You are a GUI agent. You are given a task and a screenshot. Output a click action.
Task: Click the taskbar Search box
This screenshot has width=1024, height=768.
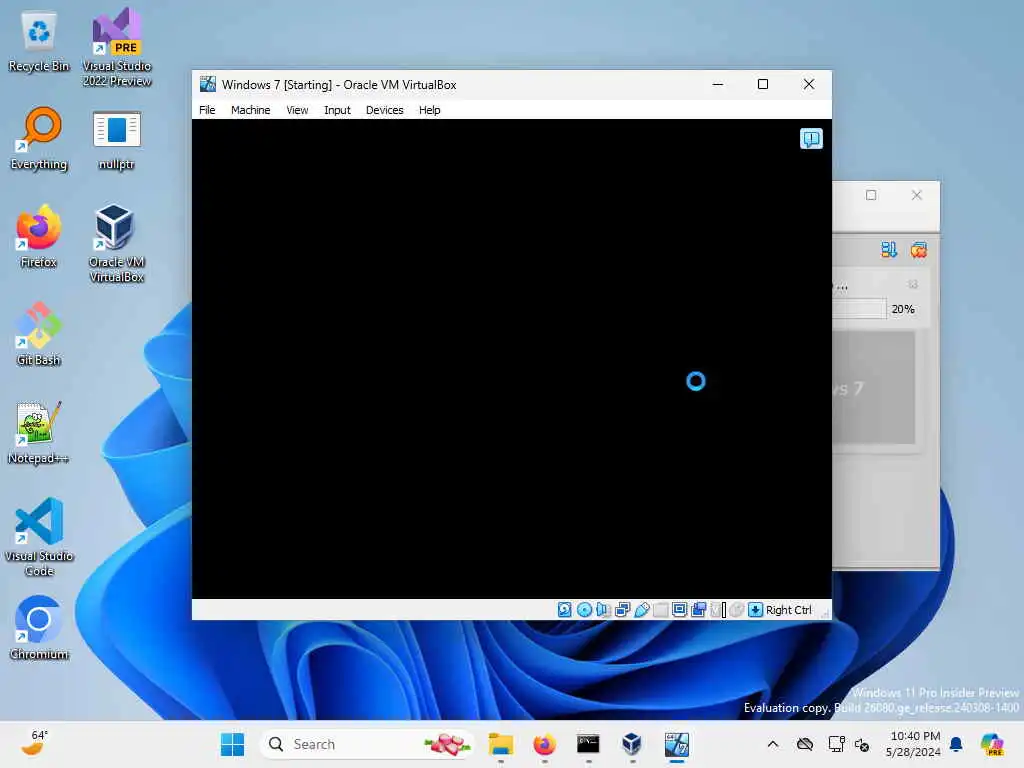367,744
